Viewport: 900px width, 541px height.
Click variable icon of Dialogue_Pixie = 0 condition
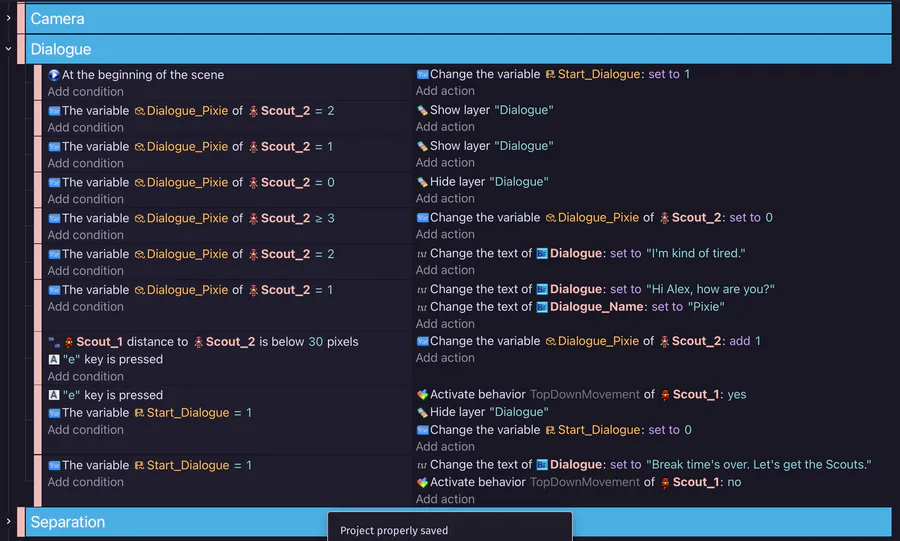point(54,182)
